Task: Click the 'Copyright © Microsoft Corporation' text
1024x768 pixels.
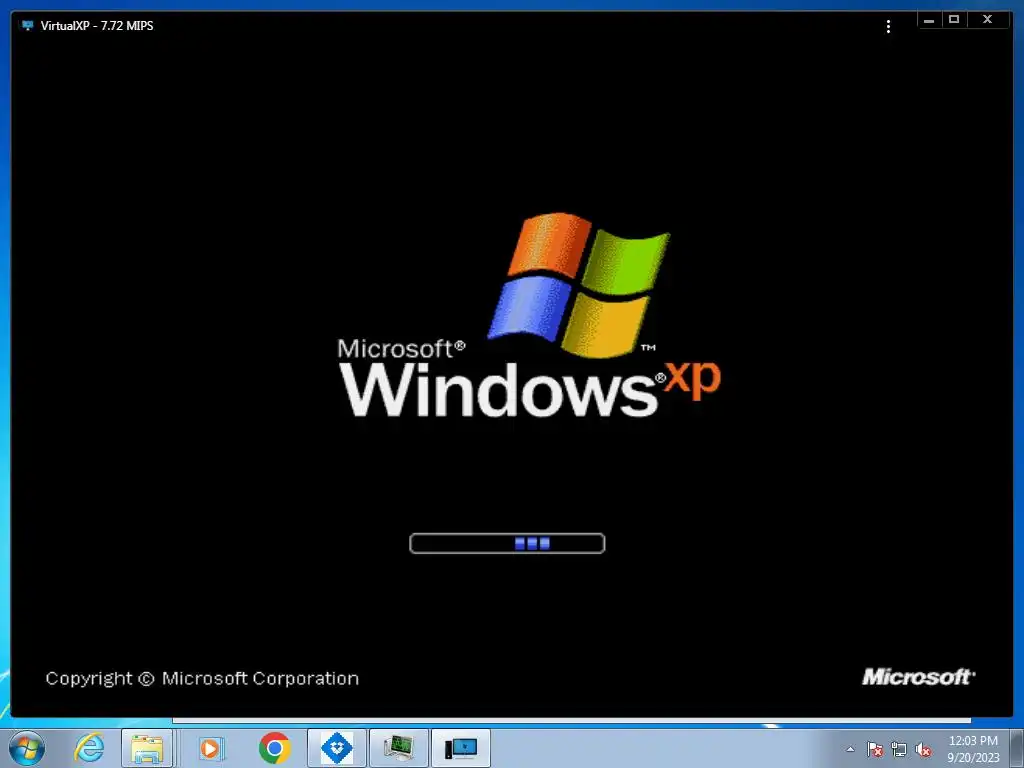Action: tap(202, 679)
